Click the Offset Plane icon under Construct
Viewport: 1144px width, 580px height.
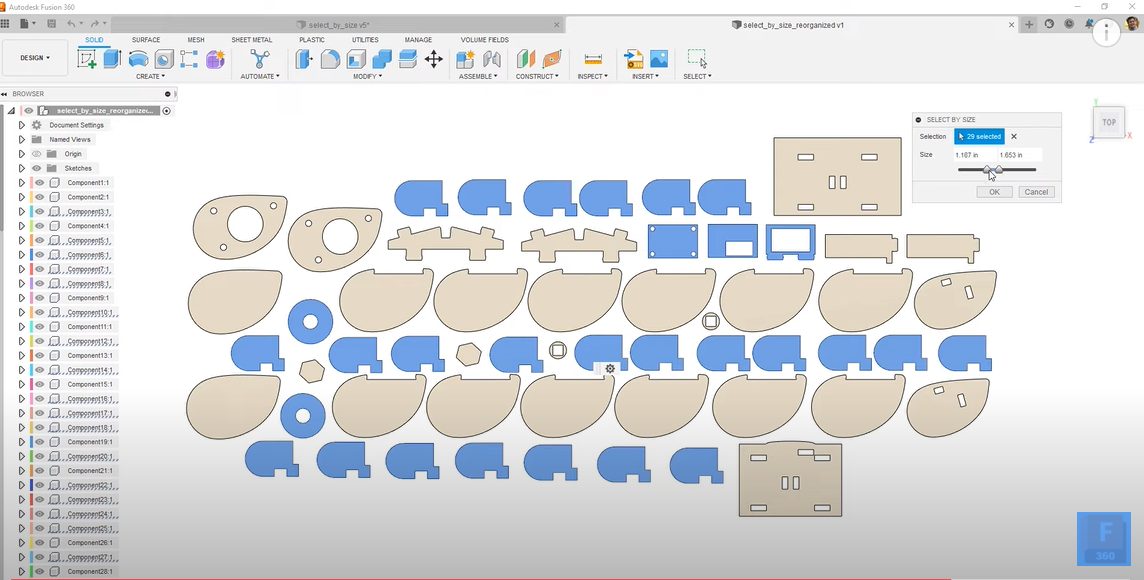click(525, 59)
